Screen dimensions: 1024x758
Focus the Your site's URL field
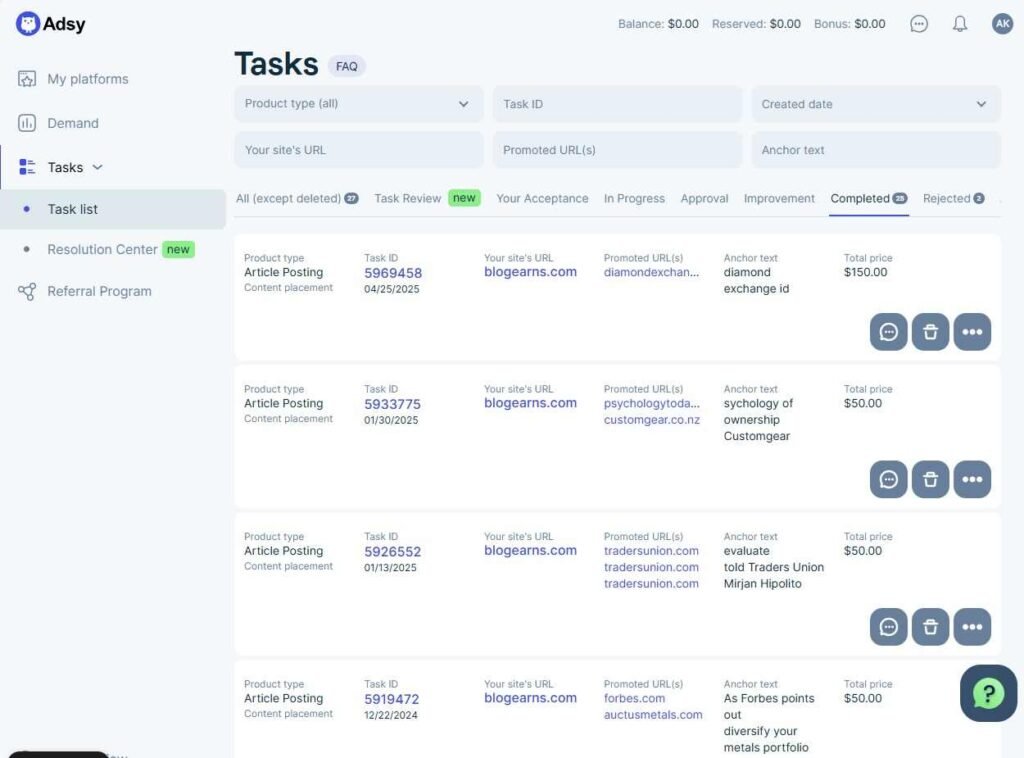(359, 150)
